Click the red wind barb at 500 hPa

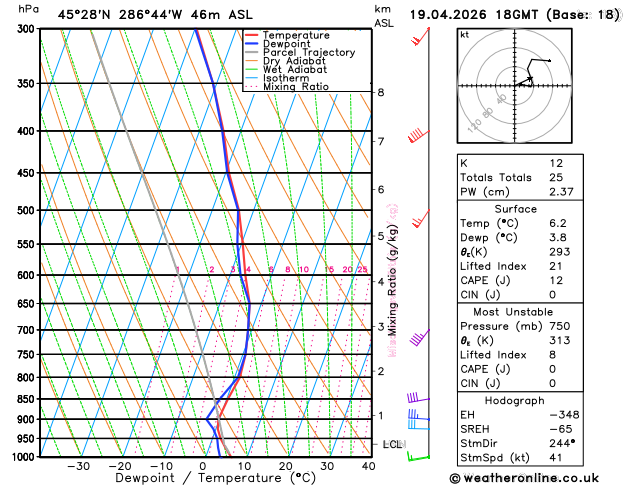(421, 218)
